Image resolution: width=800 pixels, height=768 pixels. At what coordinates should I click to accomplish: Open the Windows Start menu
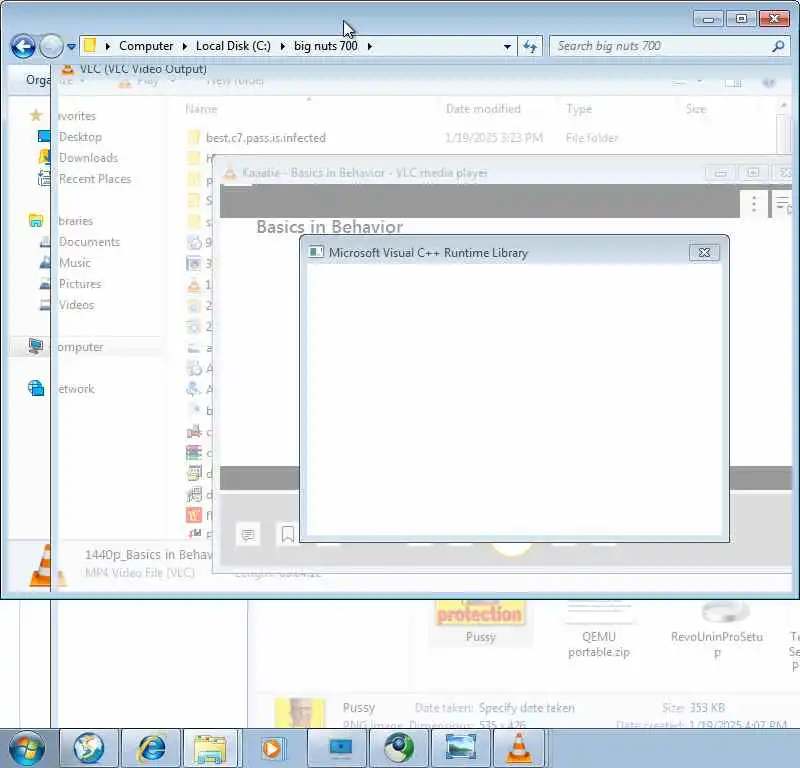[27, 749]
